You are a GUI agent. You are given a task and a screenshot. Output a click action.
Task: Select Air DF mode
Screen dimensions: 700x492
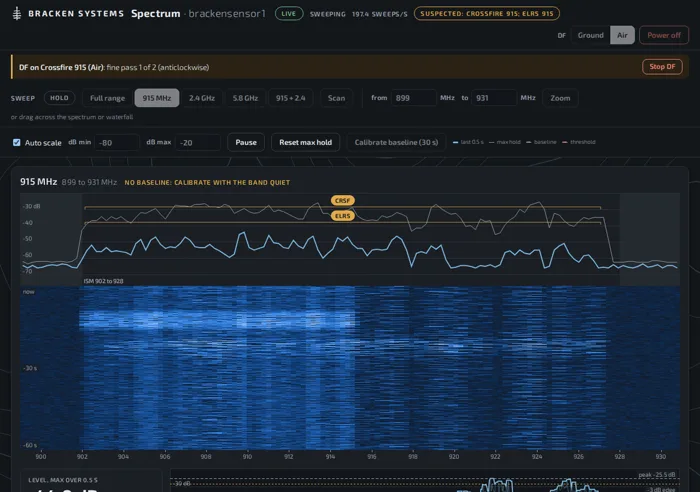622,35
